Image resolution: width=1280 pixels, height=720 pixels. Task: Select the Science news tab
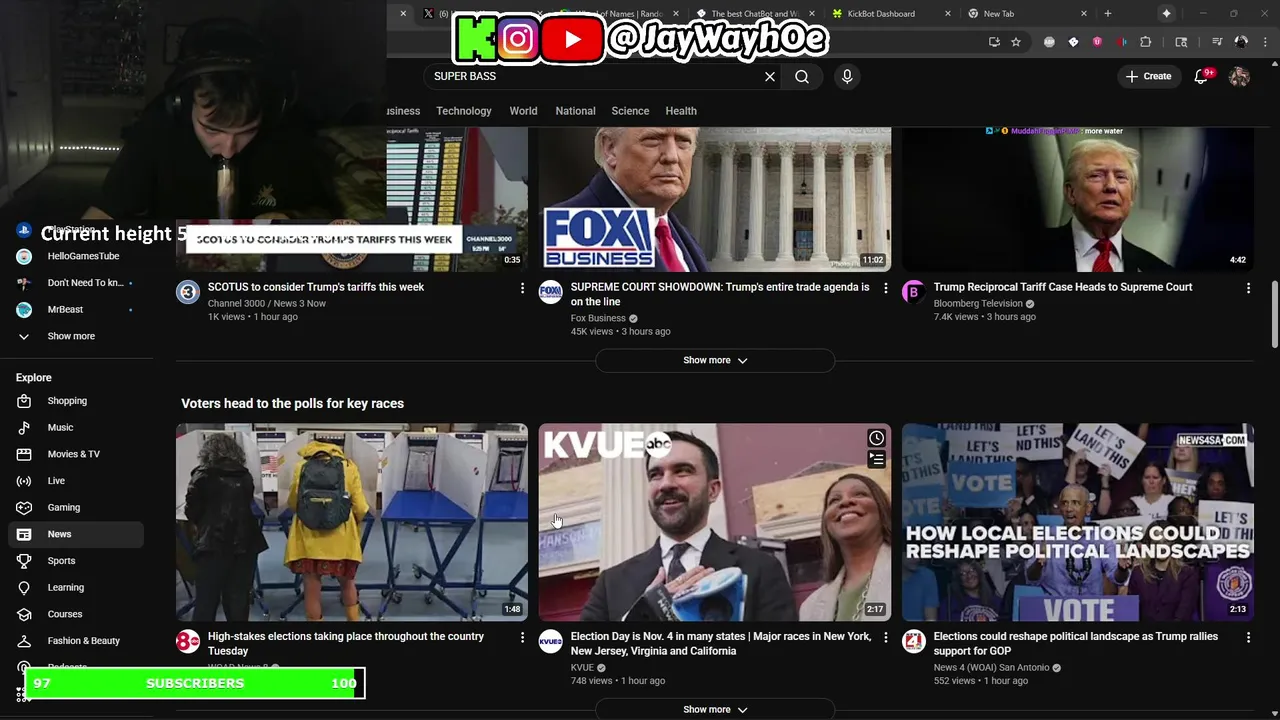630,111
